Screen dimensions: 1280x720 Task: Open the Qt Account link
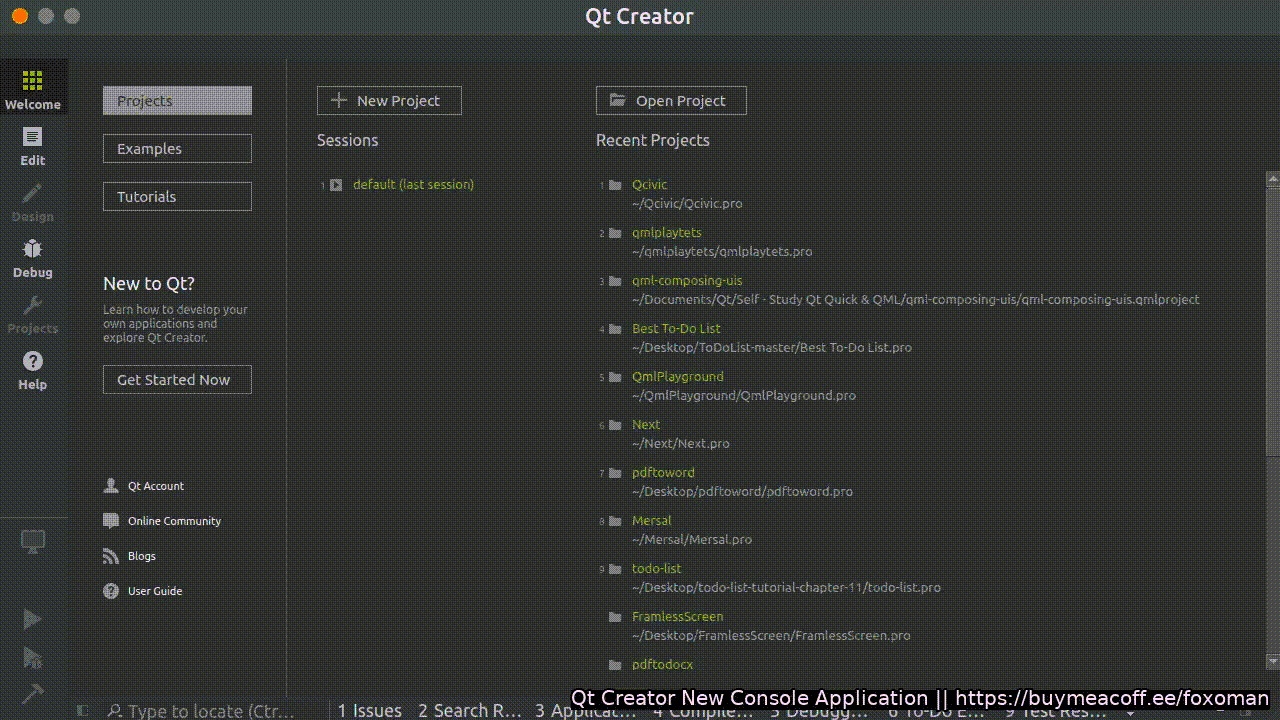click(156, 486)
